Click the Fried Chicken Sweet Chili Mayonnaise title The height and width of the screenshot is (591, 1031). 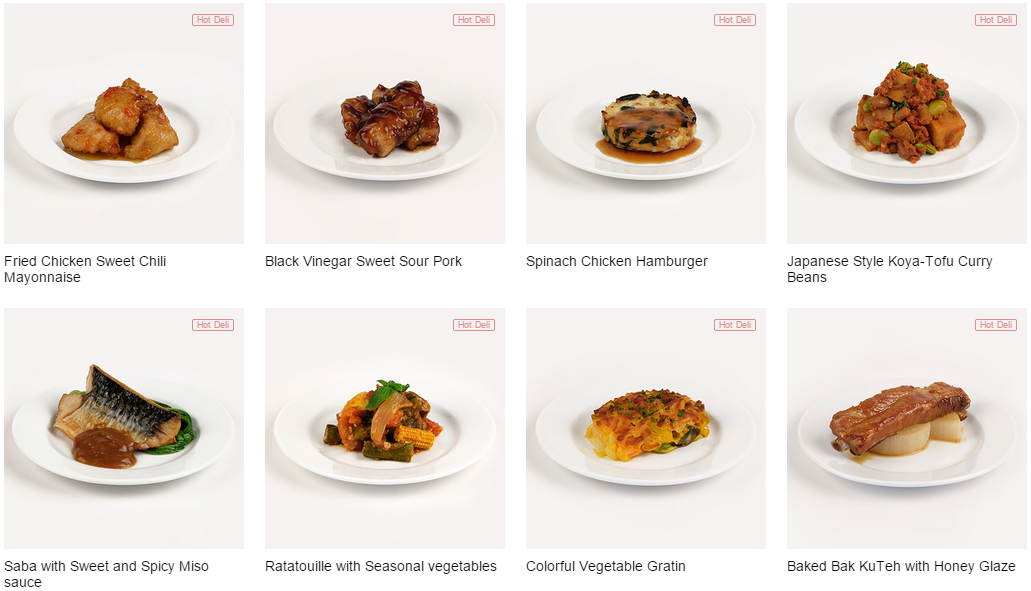(85, 269)
